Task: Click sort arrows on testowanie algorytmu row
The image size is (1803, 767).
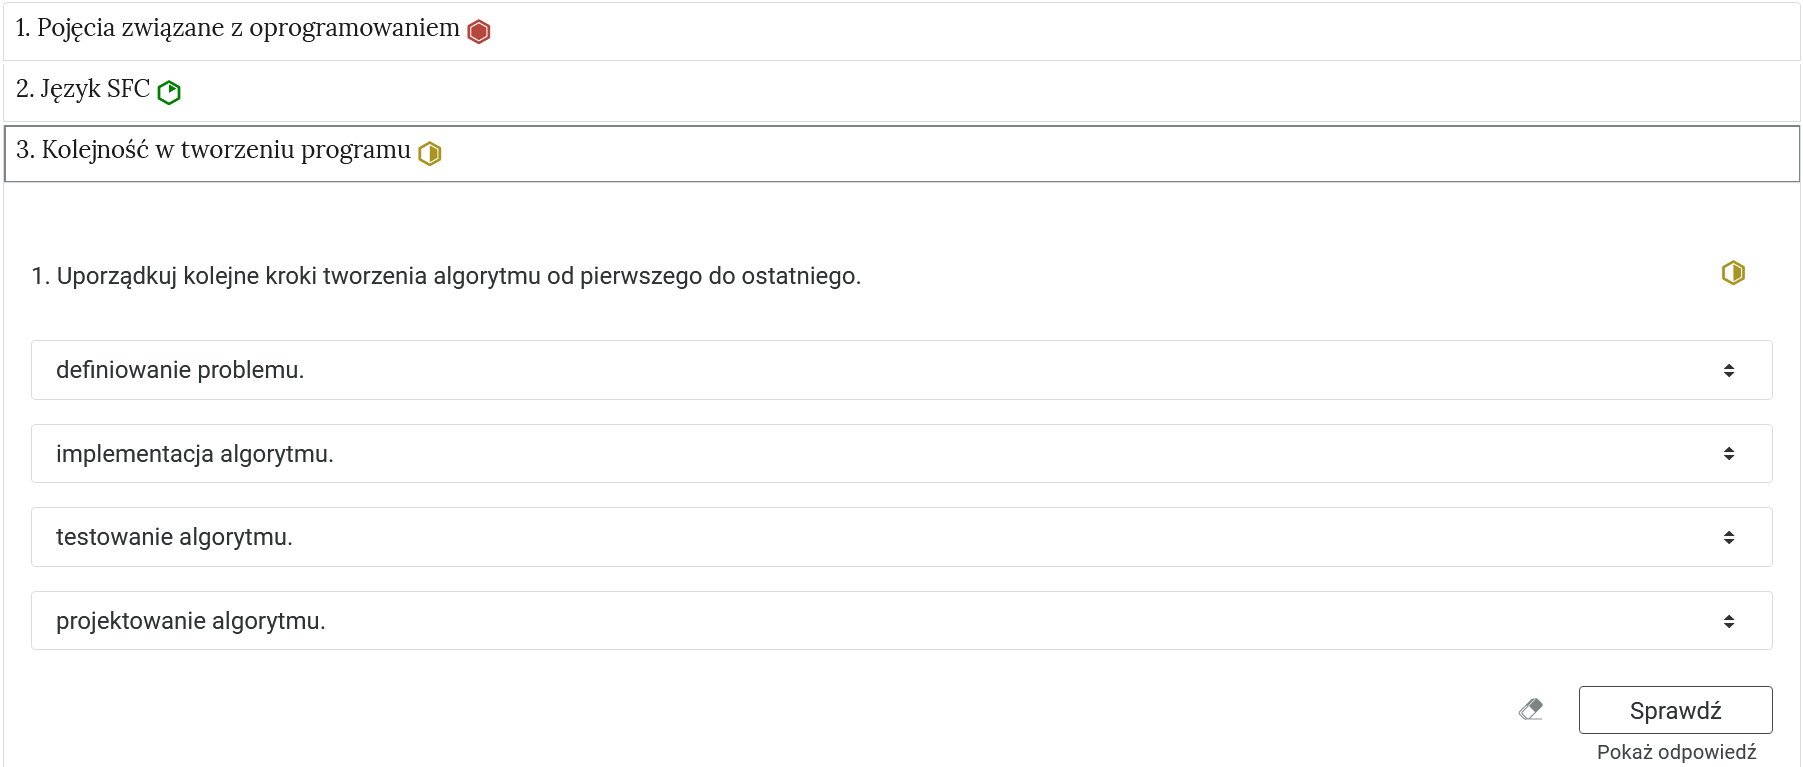Action: (x=1728, y=538)
